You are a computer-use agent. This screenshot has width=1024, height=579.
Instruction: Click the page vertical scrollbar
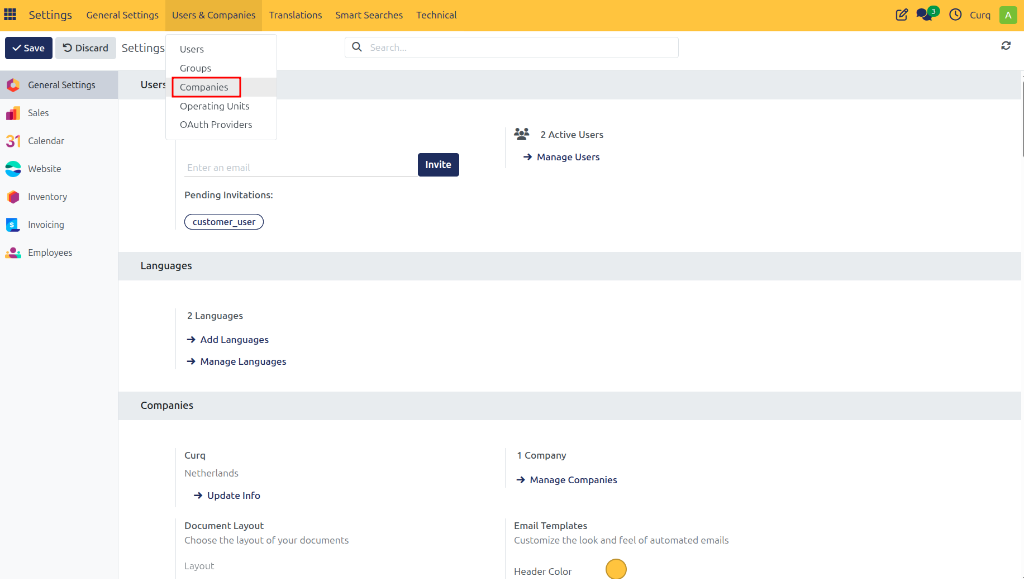coord(1022,117)
